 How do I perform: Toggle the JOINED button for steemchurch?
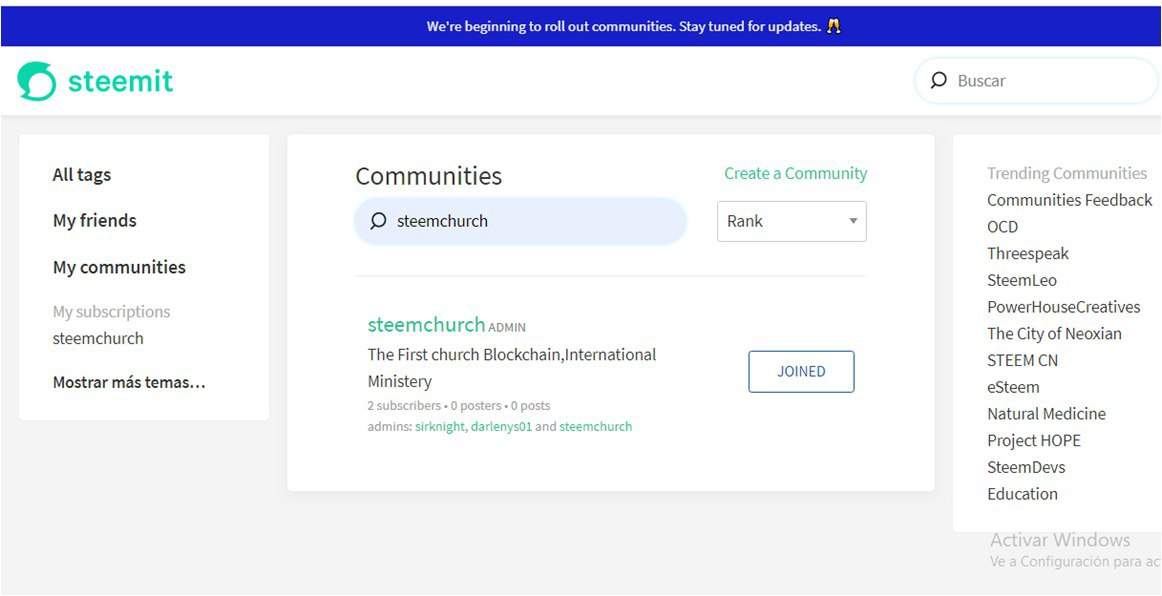(x=801, y=371)
